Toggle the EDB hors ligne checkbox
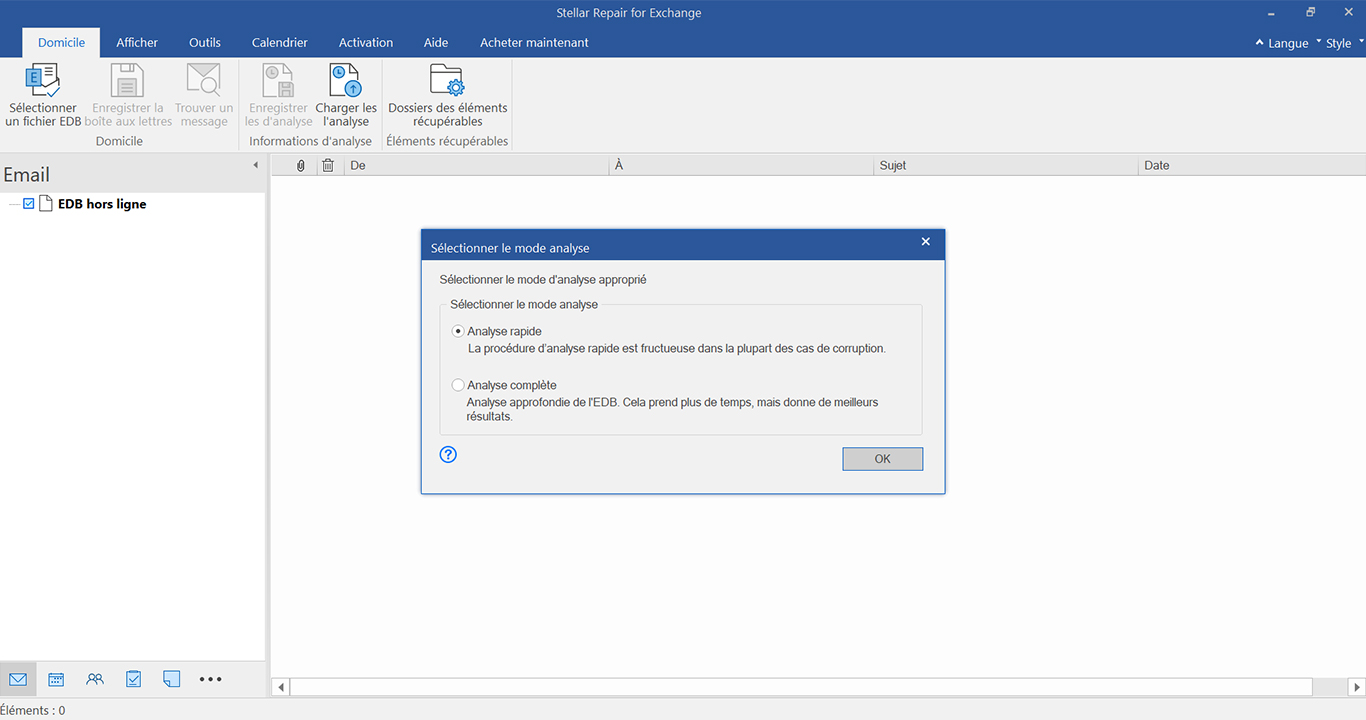The height and width of the screenshot is (720, 1366). coord(29,204)
